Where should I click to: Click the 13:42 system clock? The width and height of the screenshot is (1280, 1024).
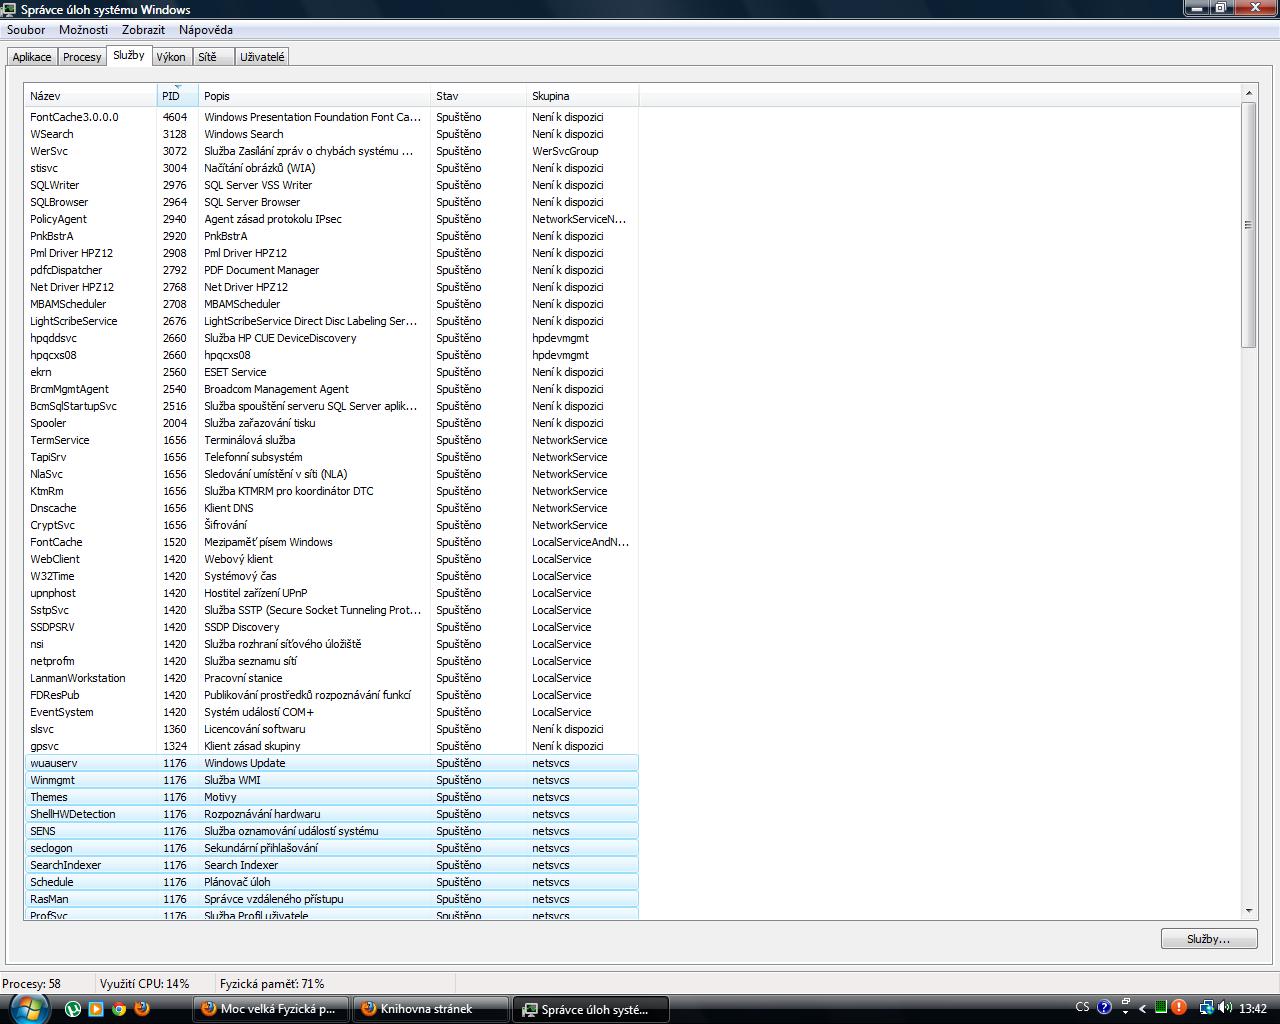(1253, 1008)
